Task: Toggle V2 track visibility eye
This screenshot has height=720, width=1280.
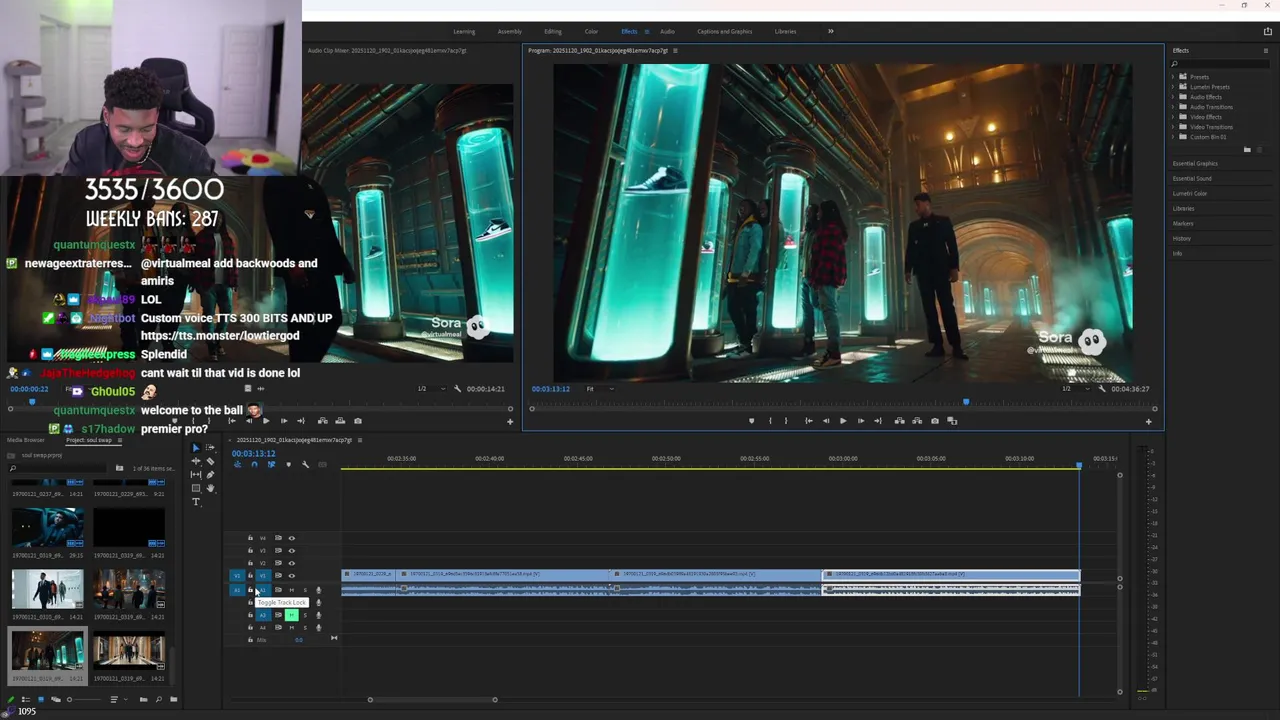Action: click(x=292, y=563)
